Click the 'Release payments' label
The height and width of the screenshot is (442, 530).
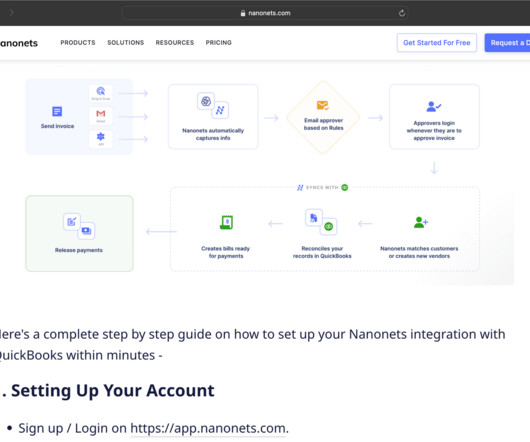tap(79, 250)
